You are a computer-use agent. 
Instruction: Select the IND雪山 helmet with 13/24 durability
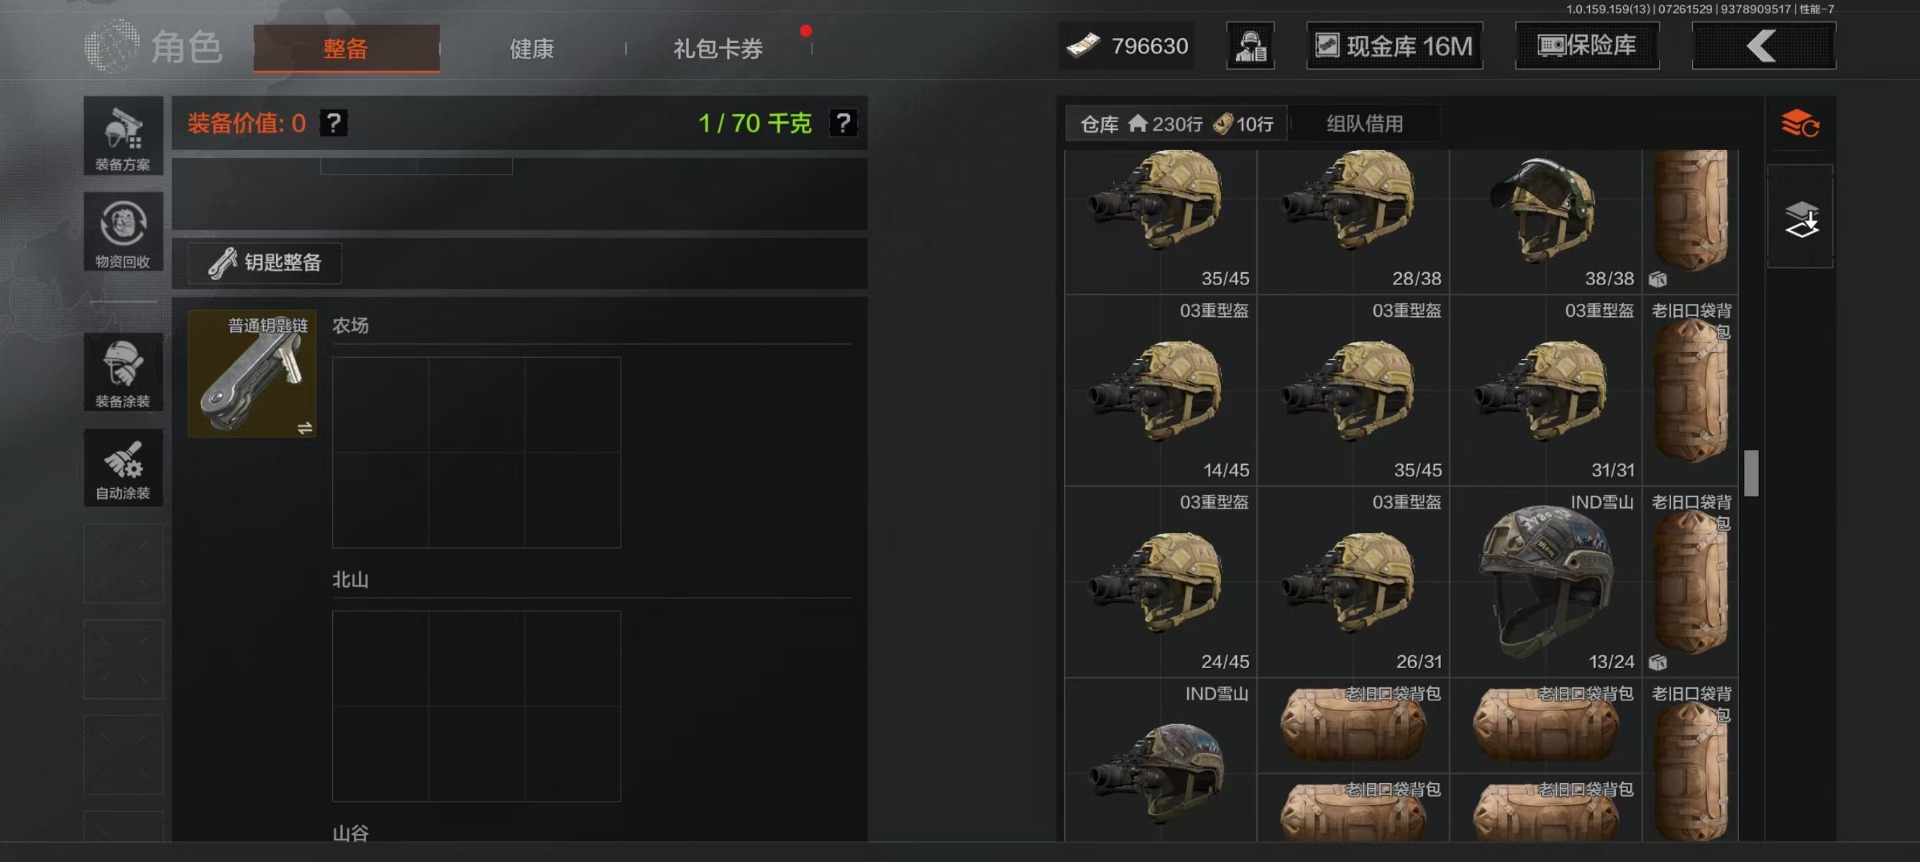(x=1546, y=582)
